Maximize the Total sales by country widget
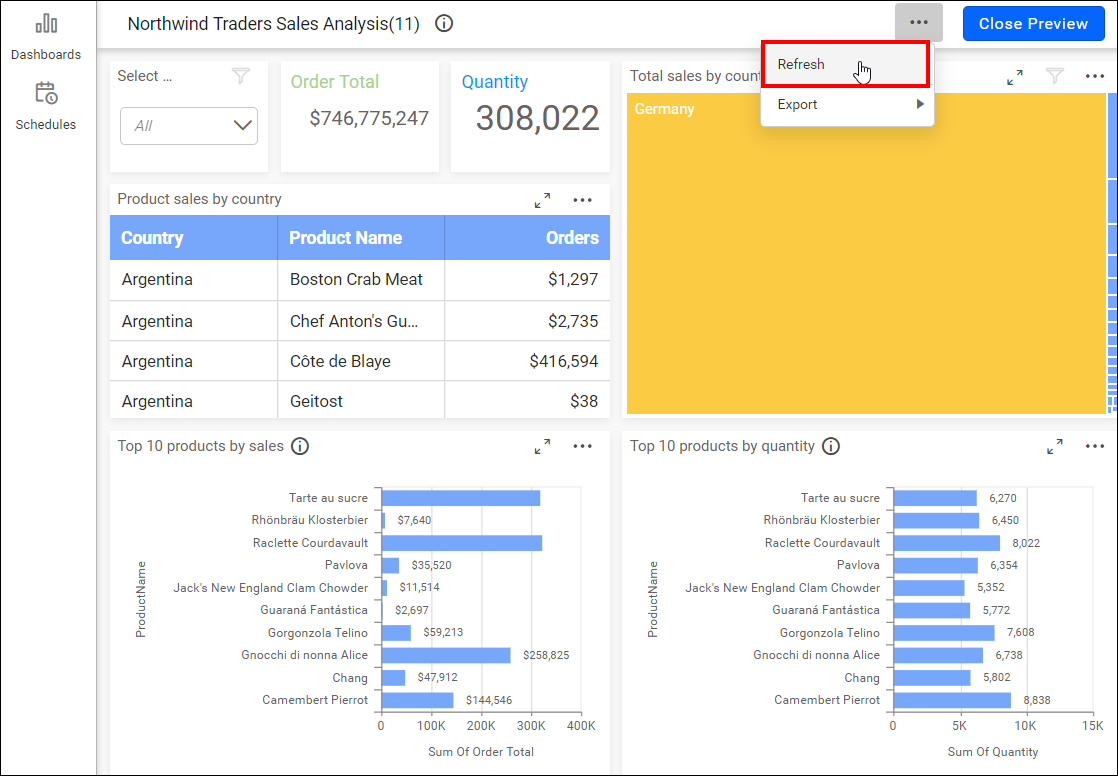 point(1015,76)
